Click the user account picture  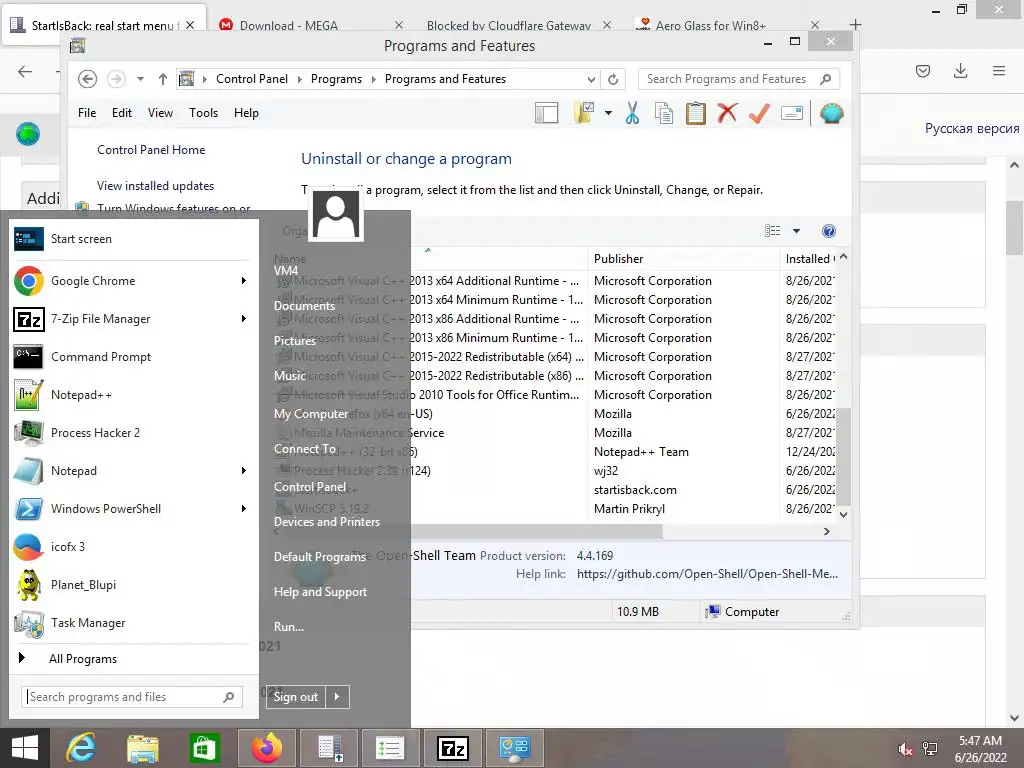(336, 214)
